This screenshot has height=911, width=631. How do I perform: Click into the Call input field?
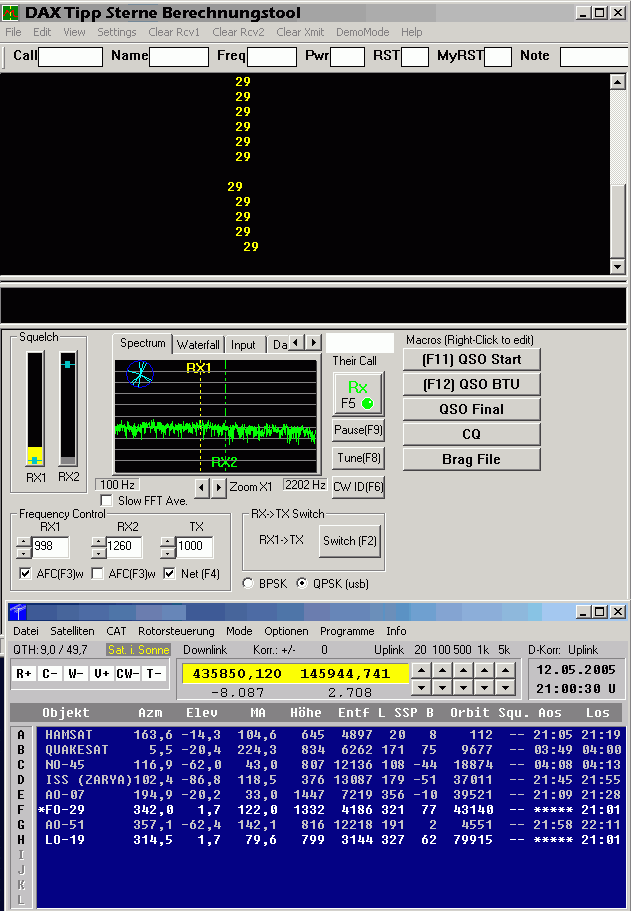pyautogui.click(x=70, y=57)
